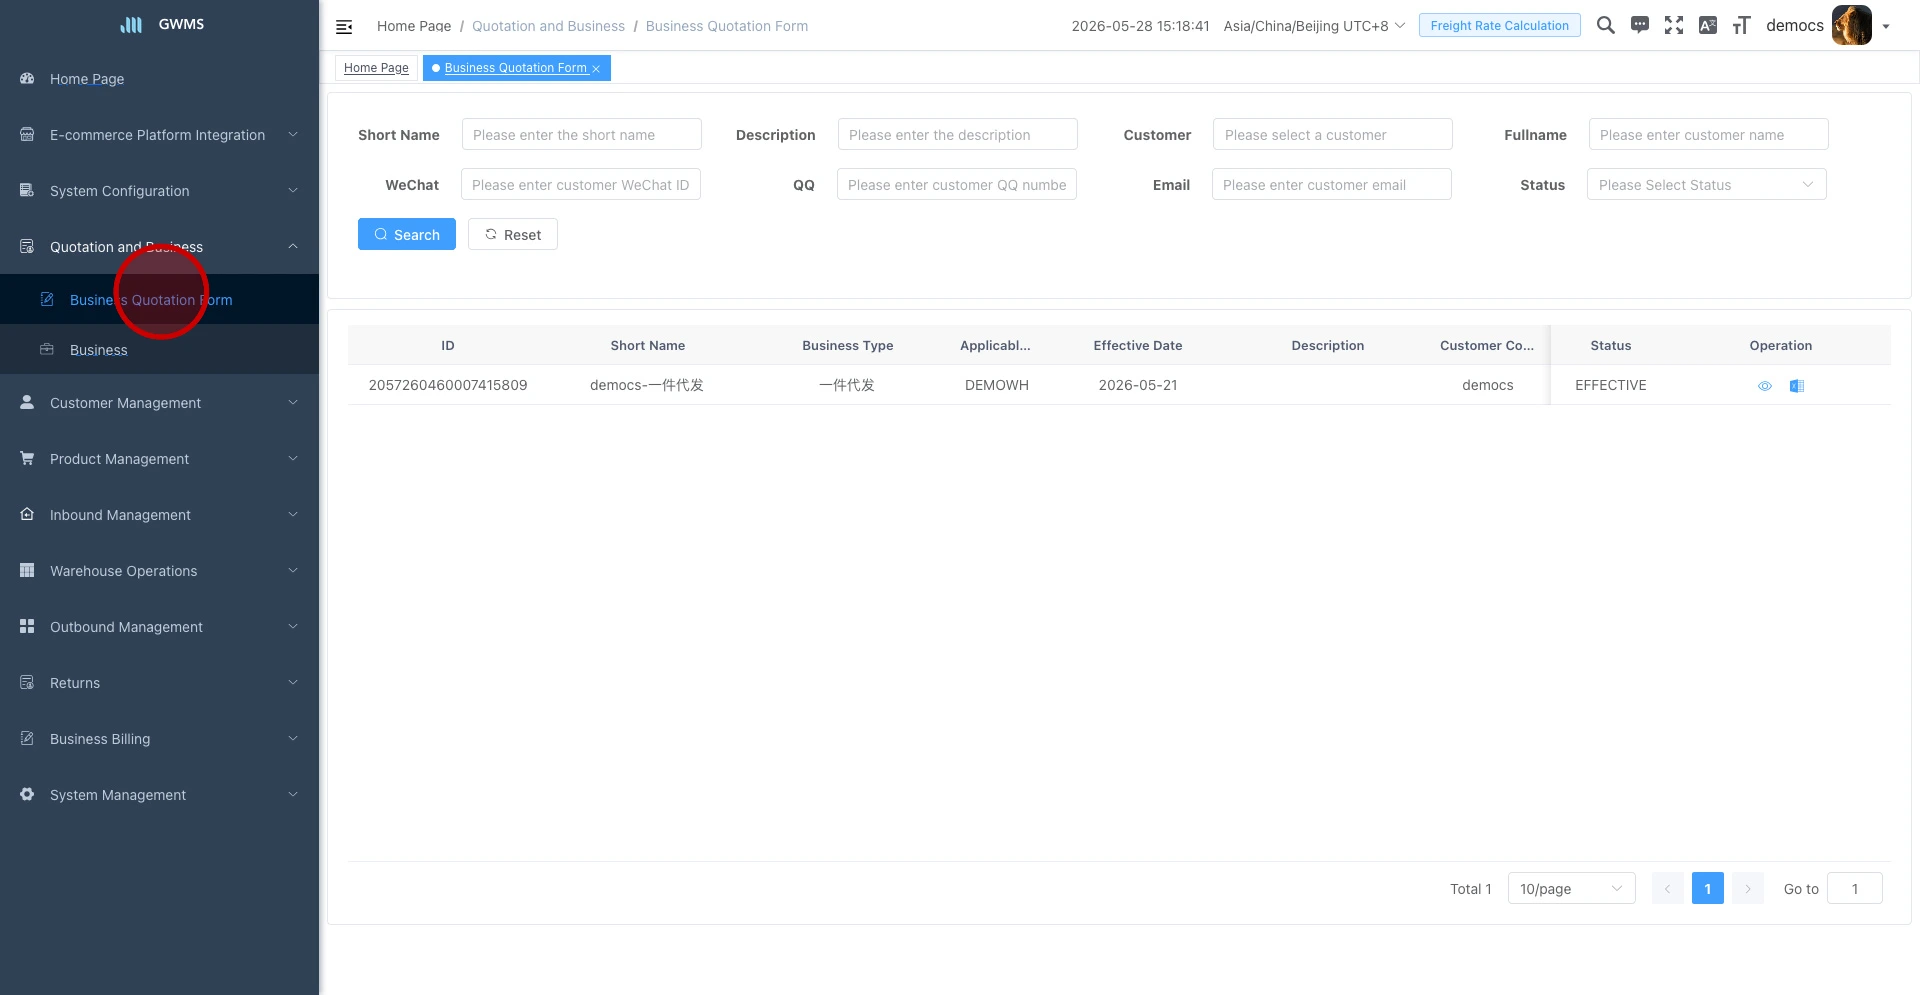Open Home Page in the sidebar

tap(159, 78)
